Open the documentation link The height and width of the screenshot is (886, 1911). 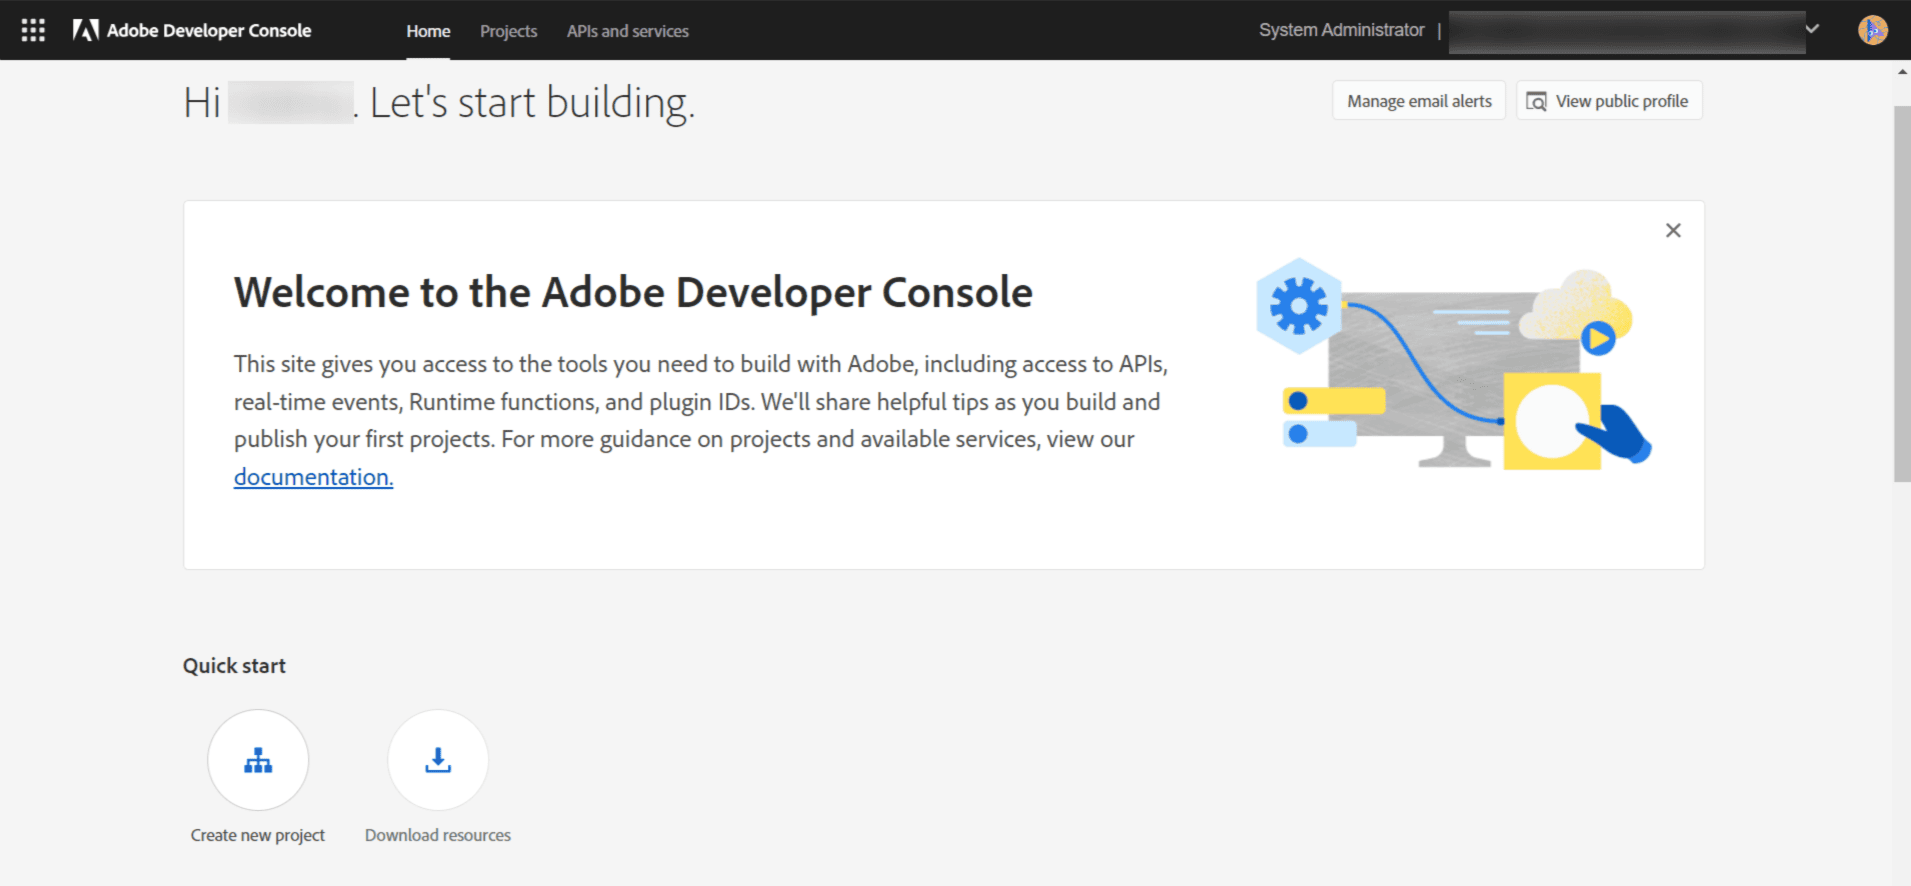[314, 477]
